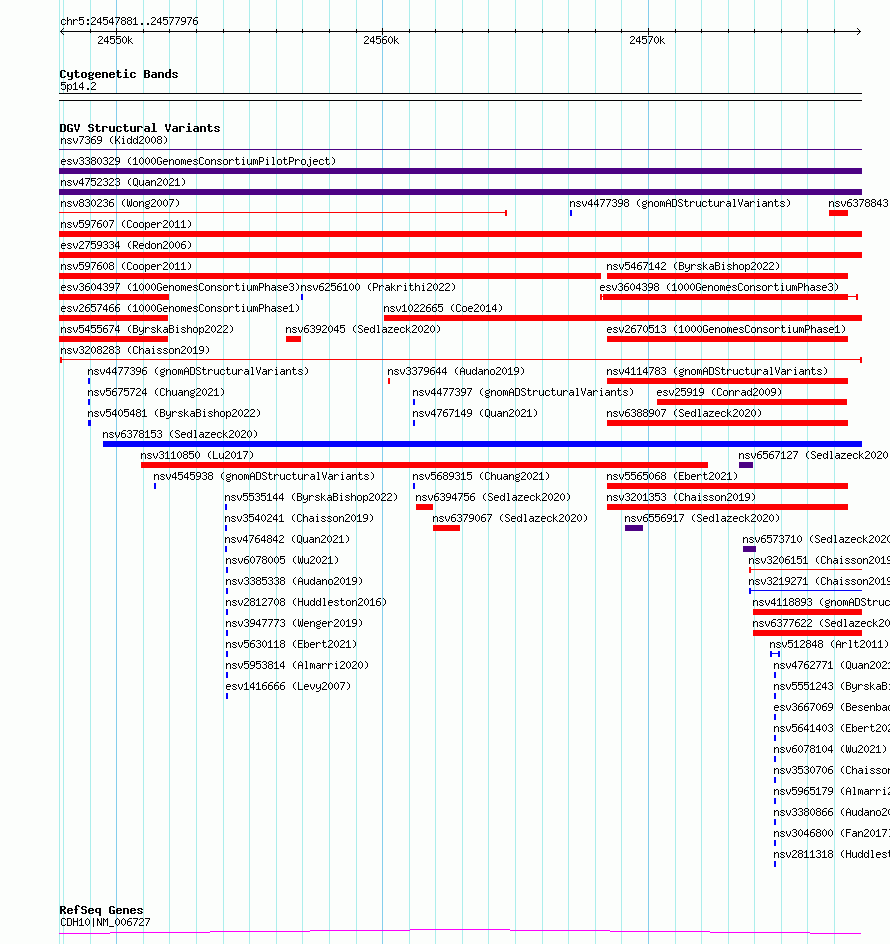
Task: Click nsv3208283 (Chaisson2019) label
Action: pos(135,351)
